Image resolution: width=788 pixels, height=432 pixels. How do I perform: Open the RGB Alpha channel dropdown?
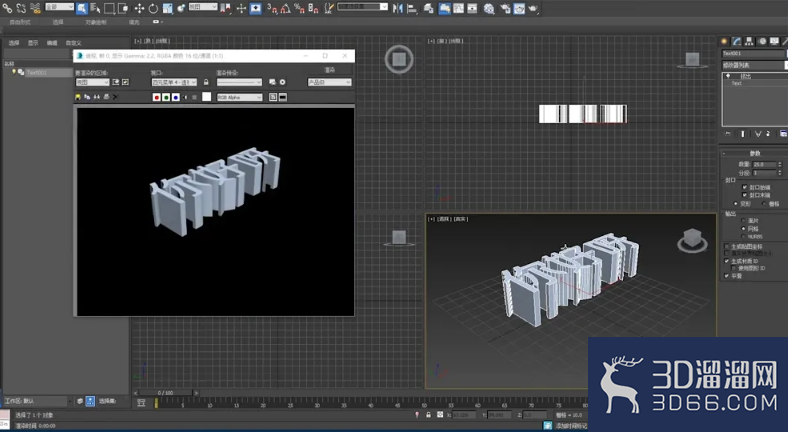coord(240,97)
